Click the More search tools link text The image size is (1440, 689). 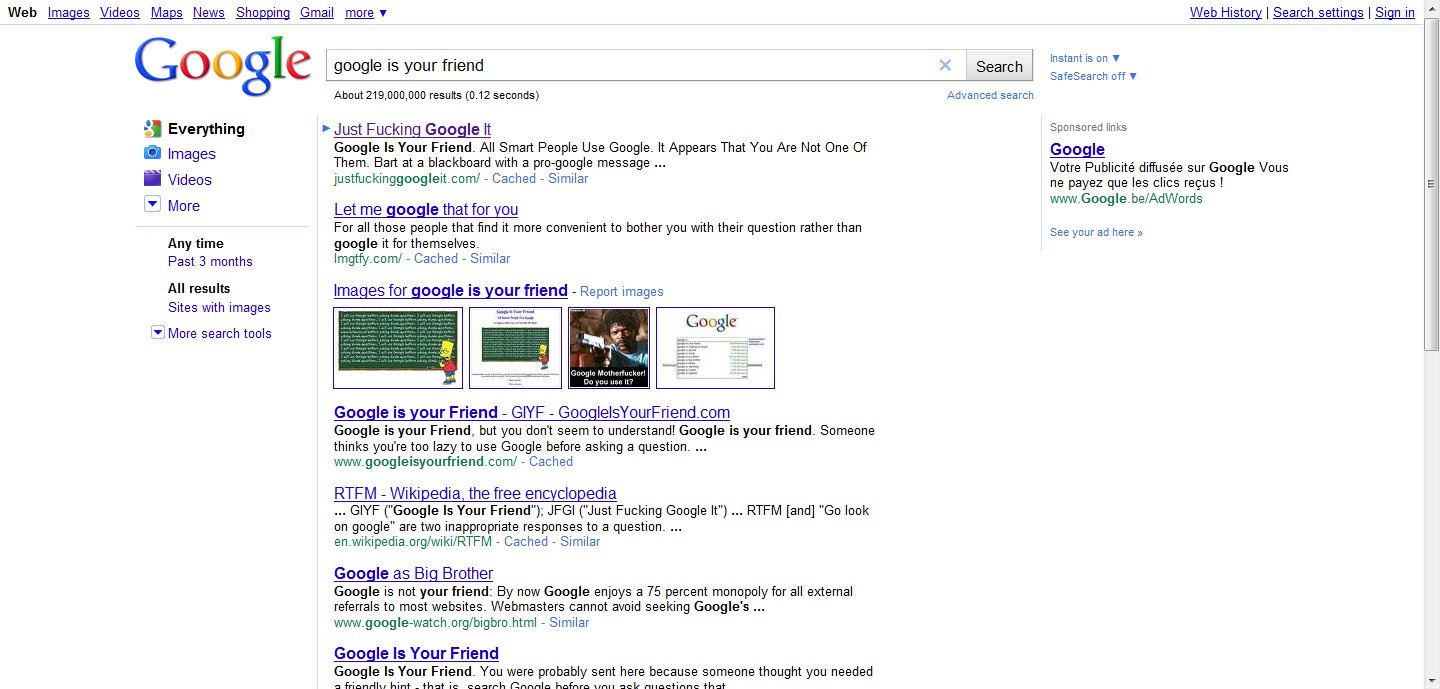[220, 333]
